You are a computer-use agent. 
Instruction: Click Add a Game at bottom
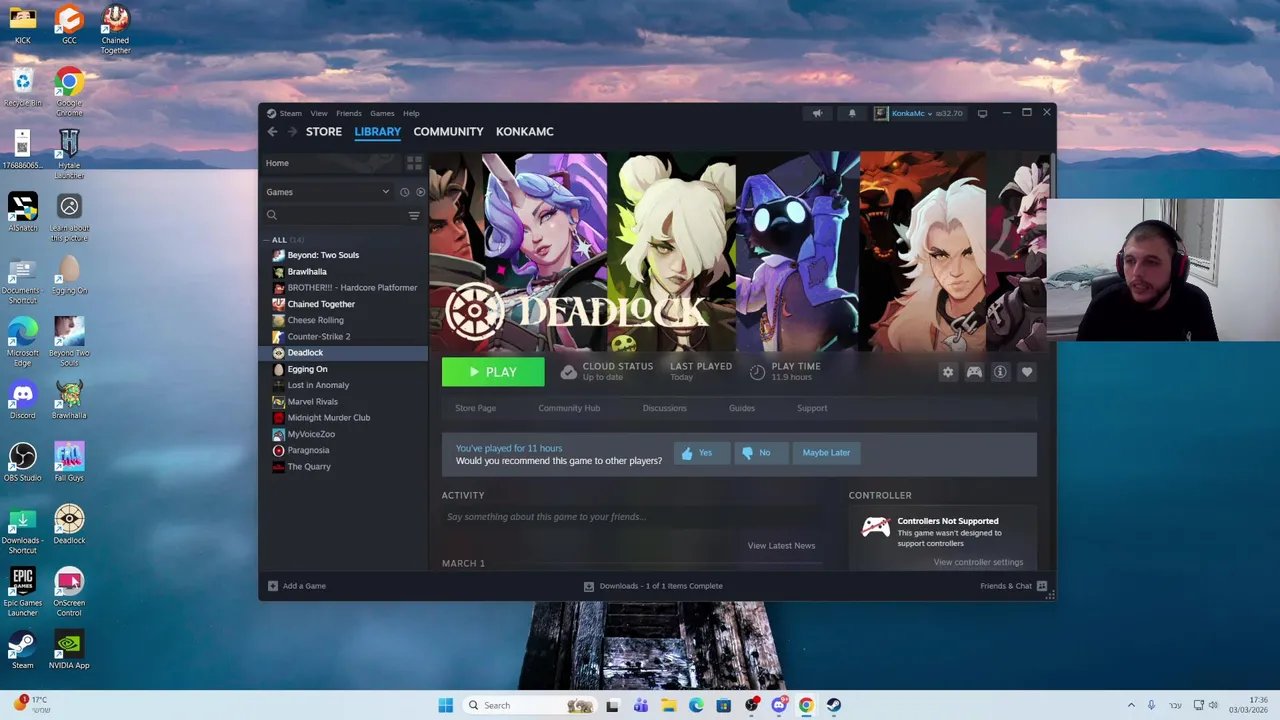tap(297, 586)
